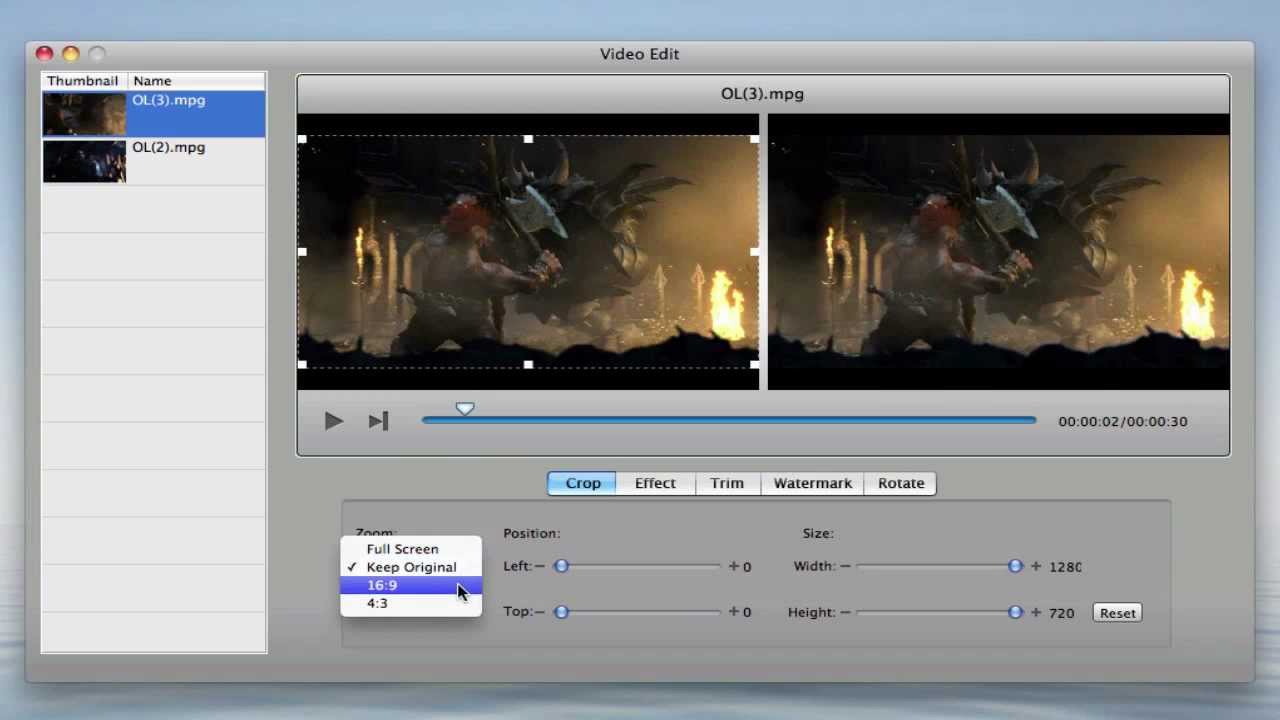Click top-center crop handle
This screenshot has width=1280, height=720.
[528, 139]
